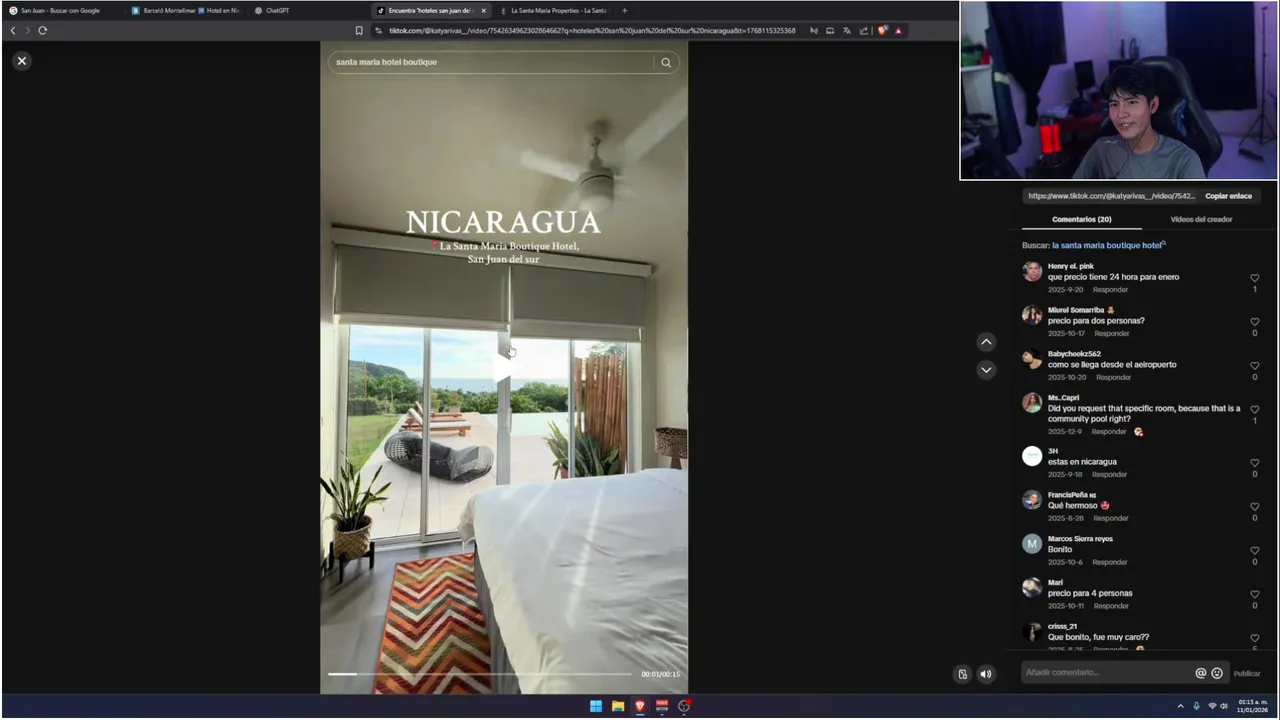This screenshot has height=720, width=1280.
Task: Click the picture-in-picture icon beside volume
Action: (x=963, y=674)
